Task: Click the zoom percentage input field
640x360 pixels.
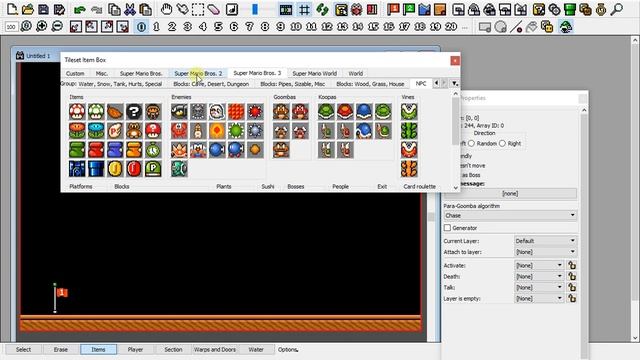Action: coord(11,27)
